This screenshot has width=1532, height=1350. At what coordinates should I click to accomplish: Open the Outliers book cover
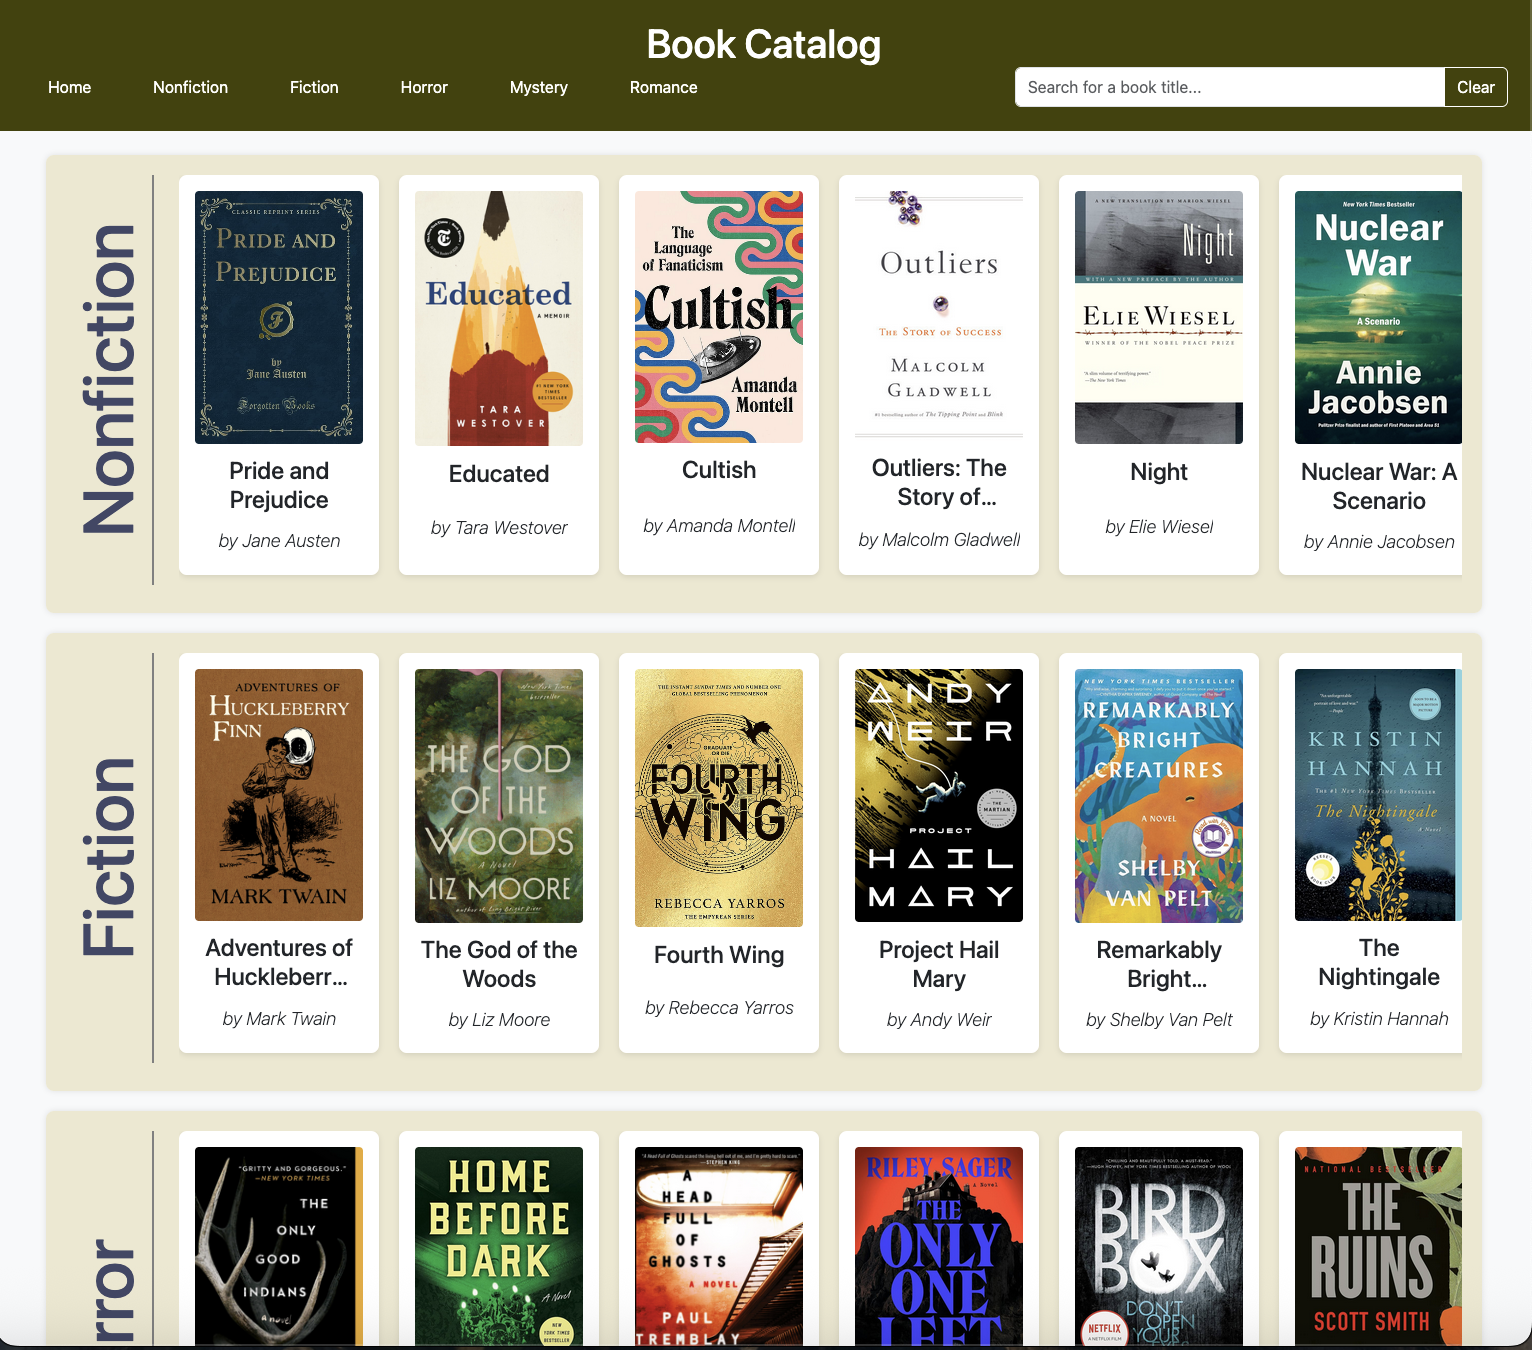pos(939,315)
